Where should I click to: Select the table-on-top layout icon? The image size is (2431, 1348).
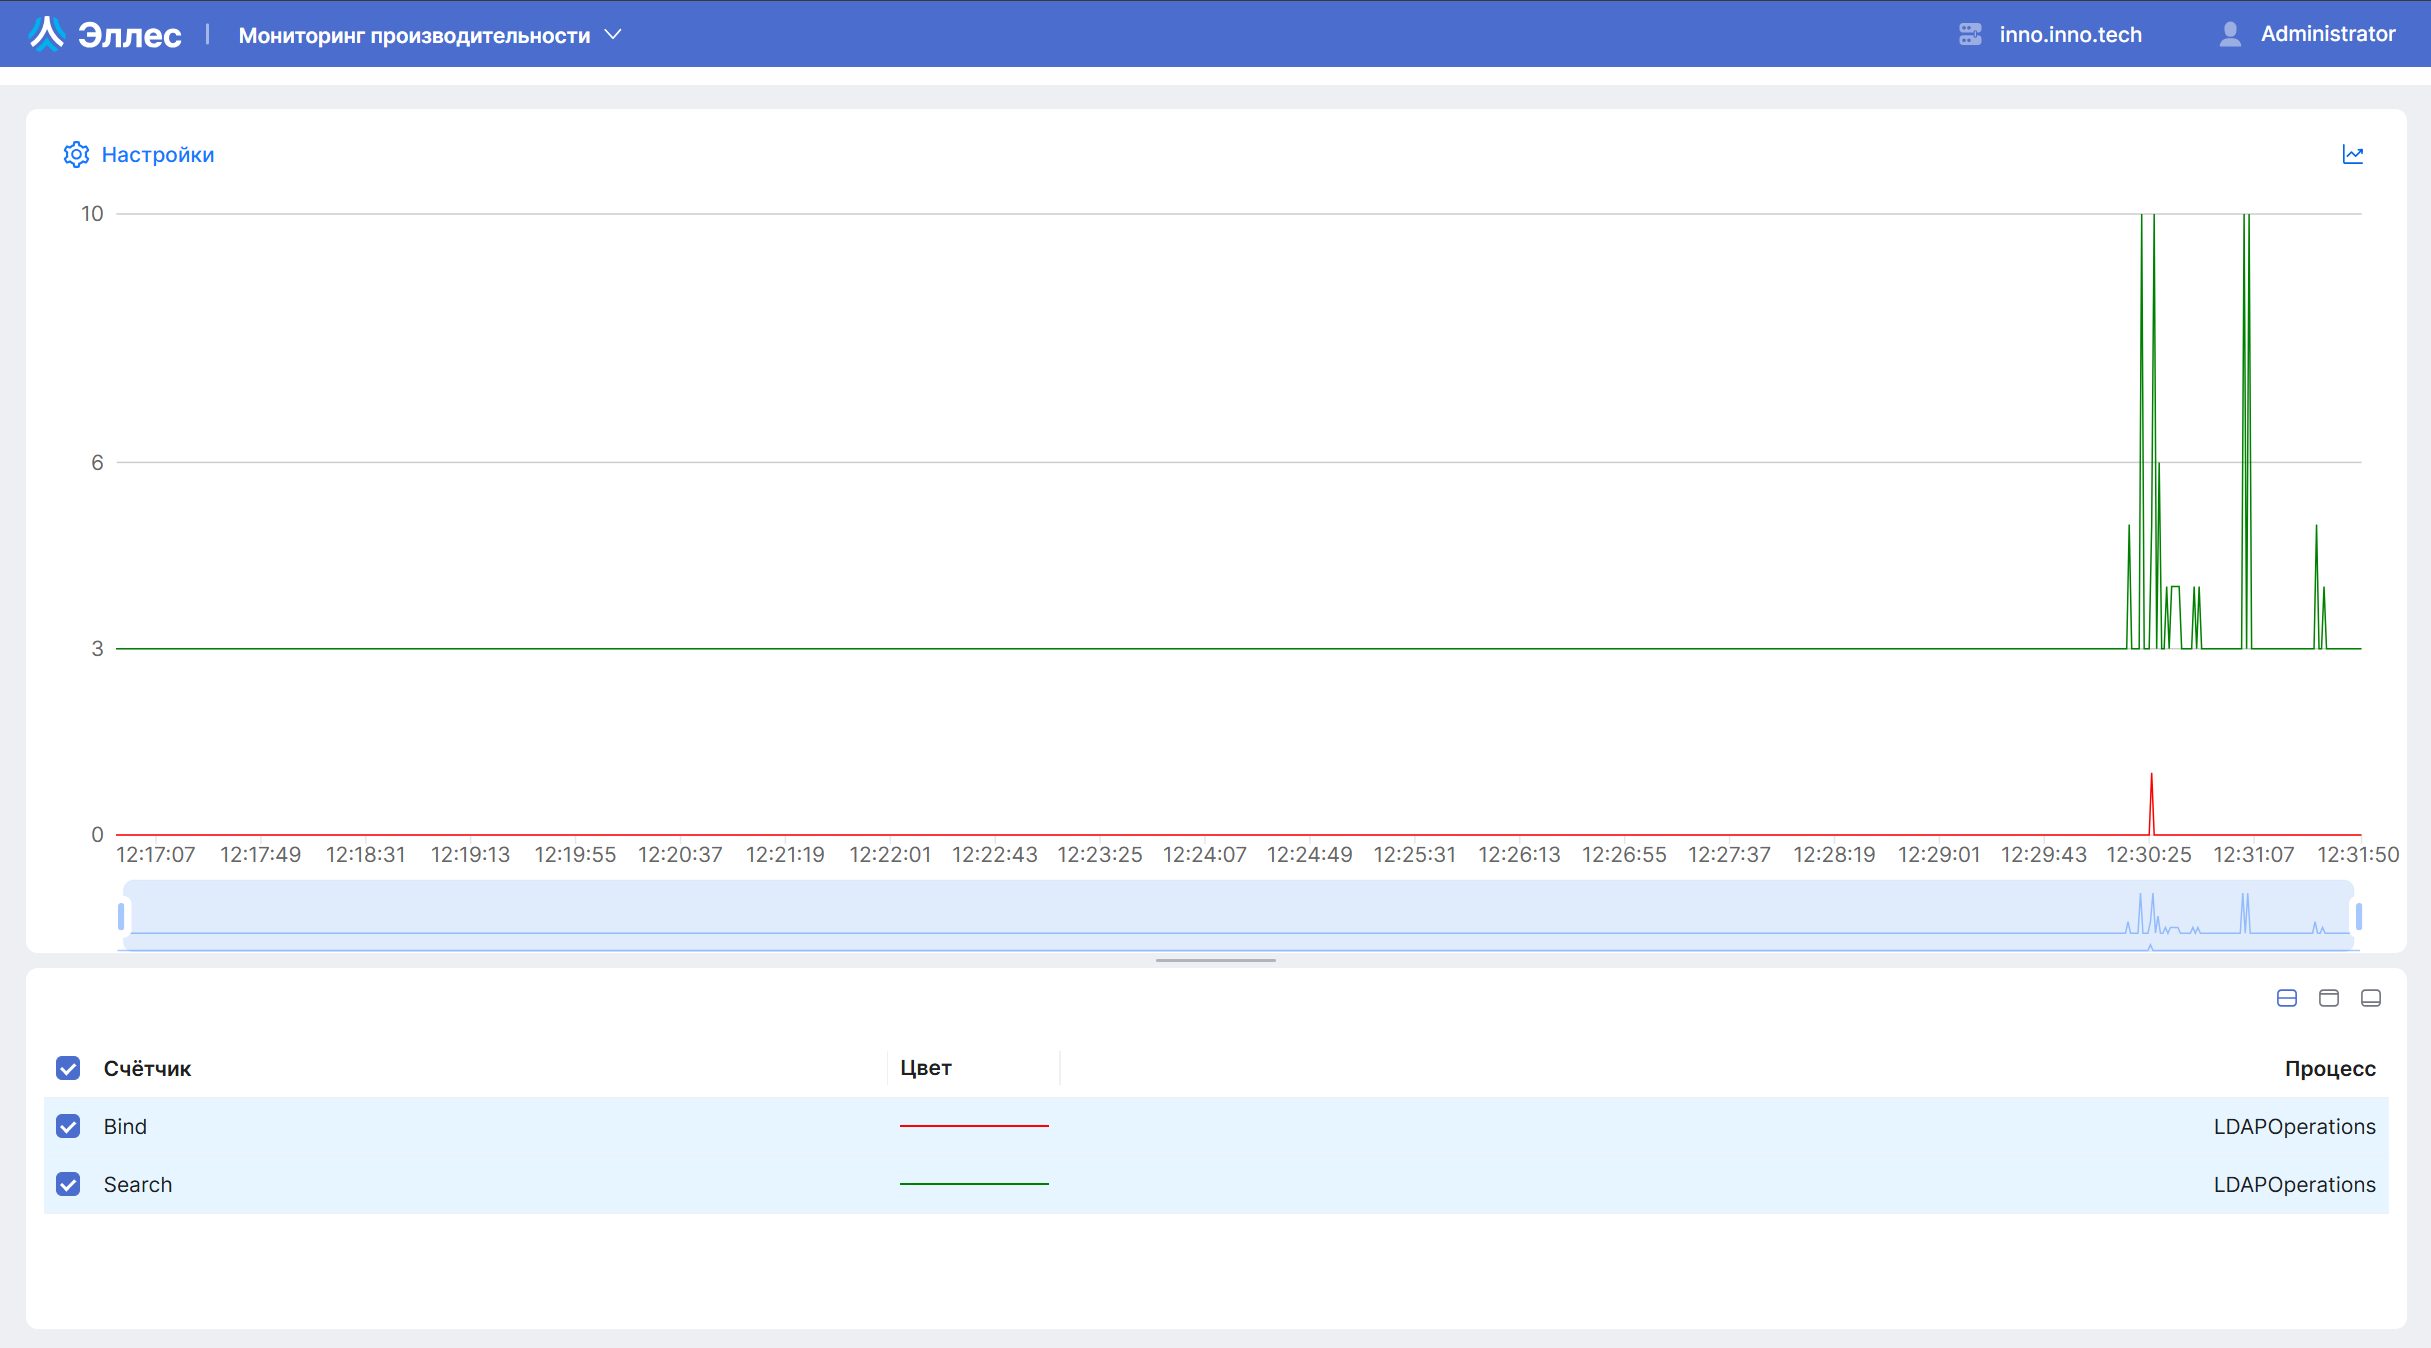pyautogui.click(x=2371, y=997)
